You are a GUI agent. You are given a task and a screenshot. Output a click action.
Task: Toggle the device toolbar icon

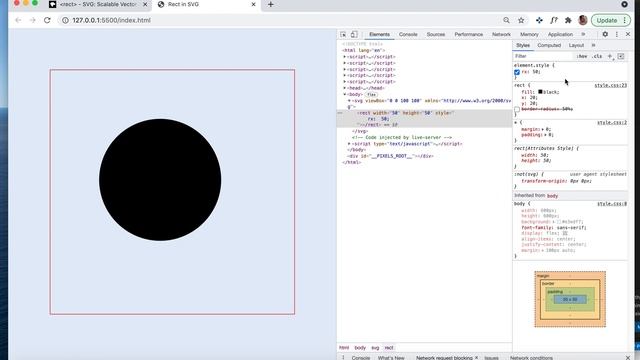(x=354, y=34)
